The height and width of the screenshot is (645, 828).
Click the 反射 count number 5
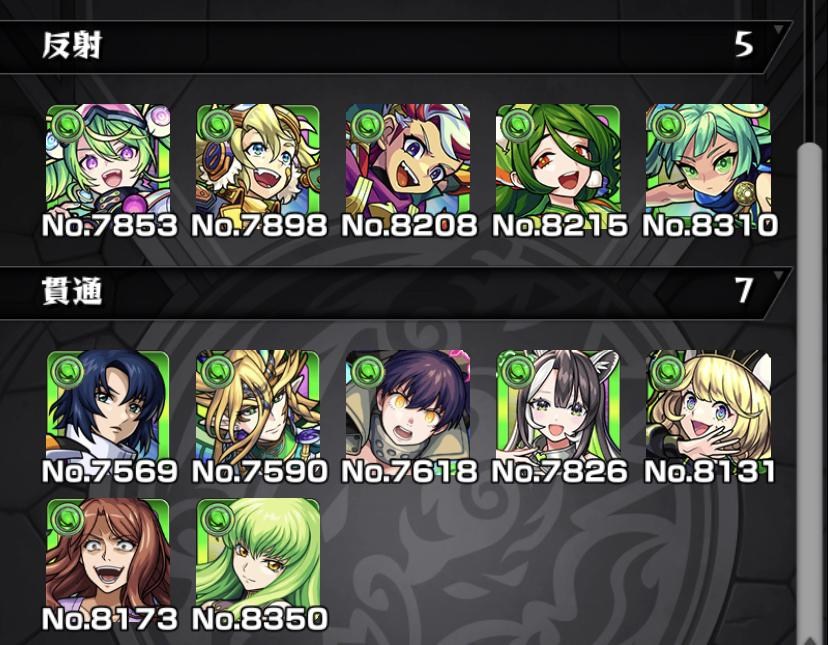pyautogui.click(x=744, y=45)
